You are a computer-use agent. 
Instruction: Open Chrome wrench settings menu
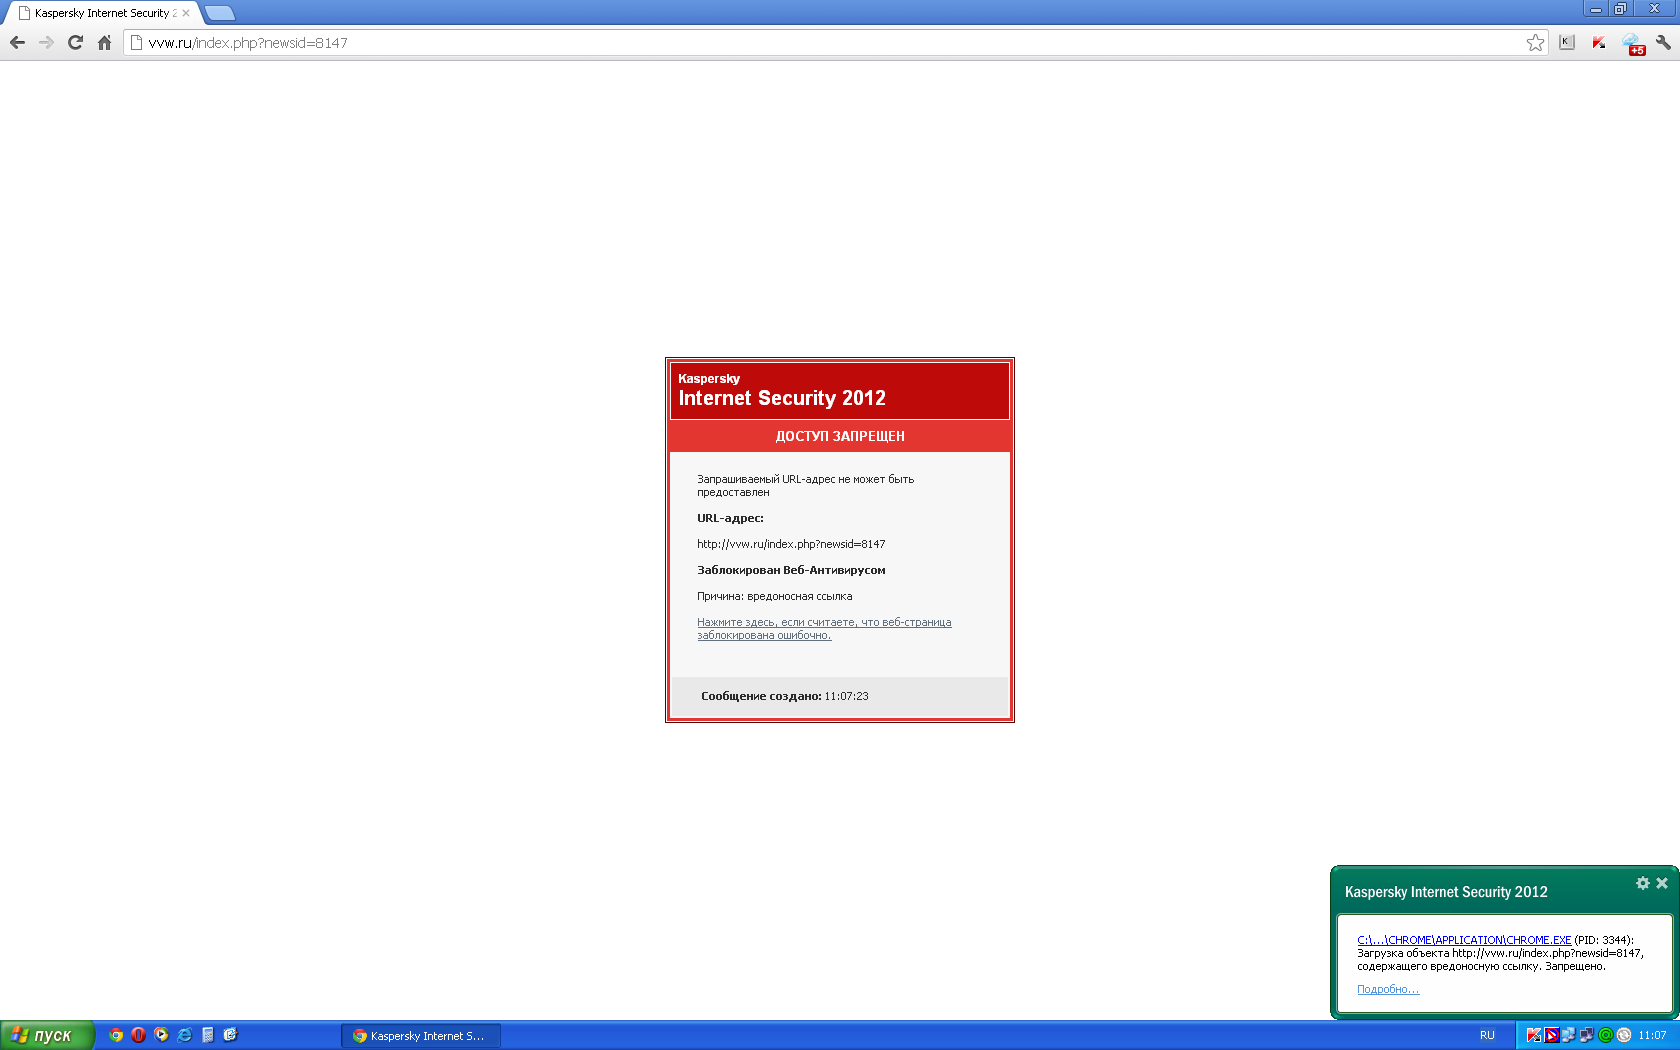point(1663,42)
